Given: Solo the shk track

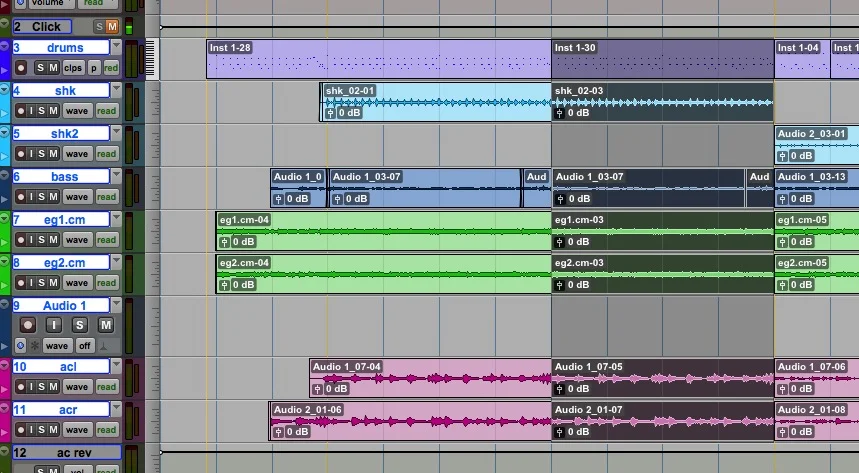Looking at the screenshot, I should click(x=41, y=111).
